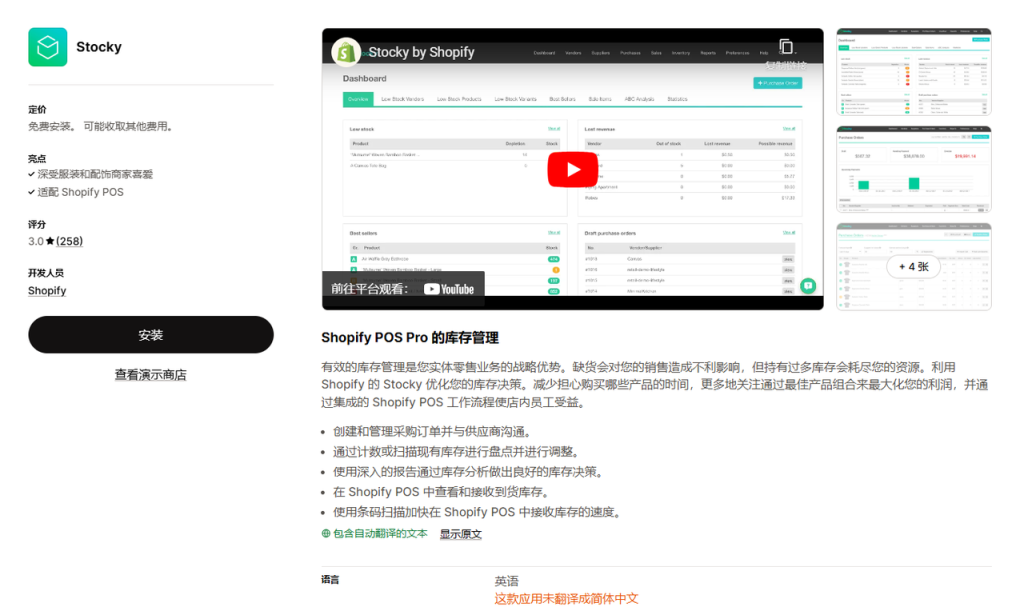Click the globe icon next to 包含自动翻译的文本
Image resolution: width=1024 pixels, height=611 pixels.
pyautogui.click(x=324, y=533)
